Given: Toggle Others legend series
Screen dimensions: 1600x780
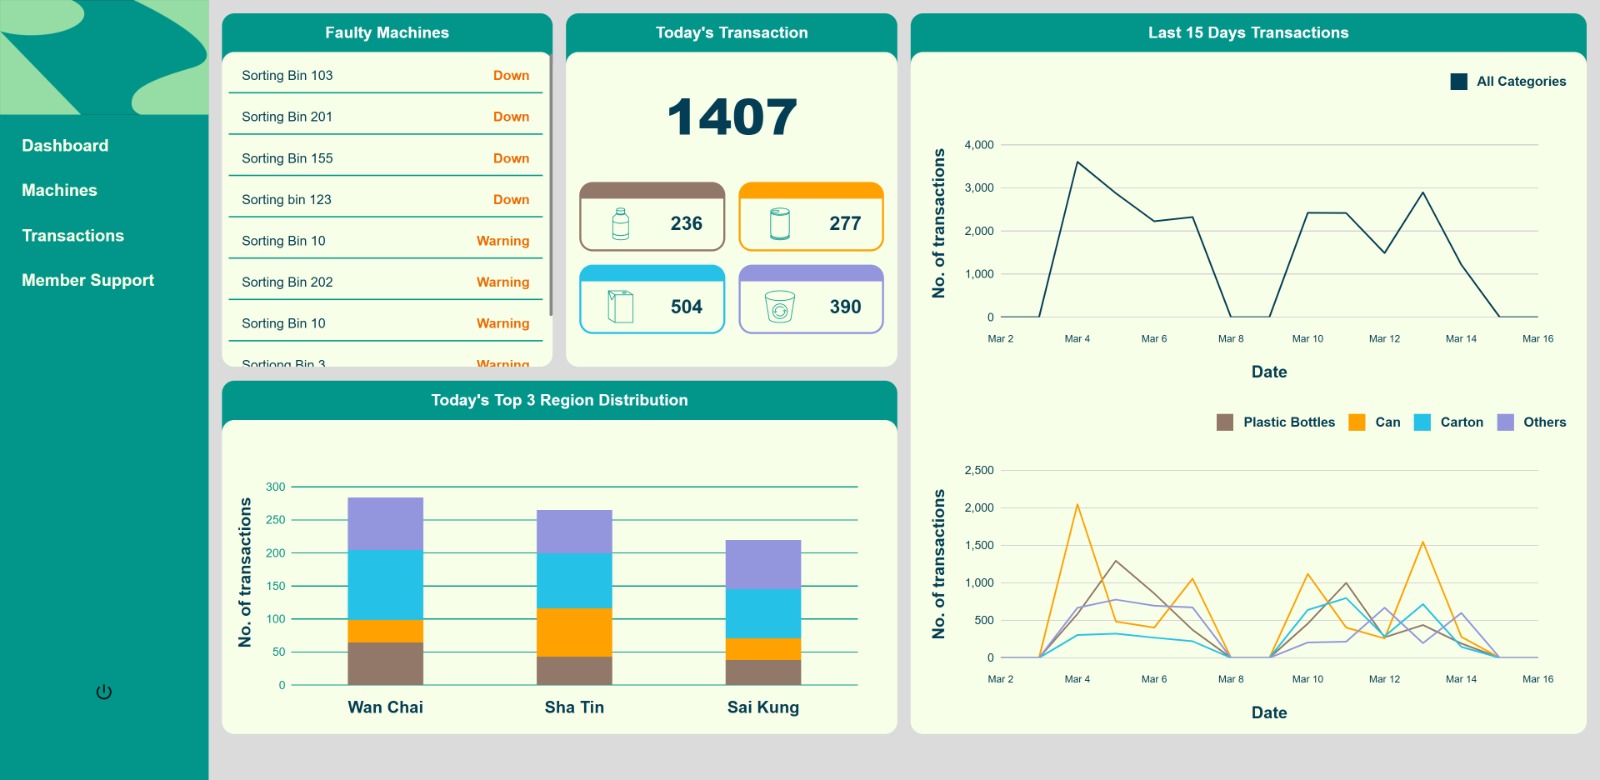Looking at the screenshot, I should pyautogui.click(x=1505, y=423).
